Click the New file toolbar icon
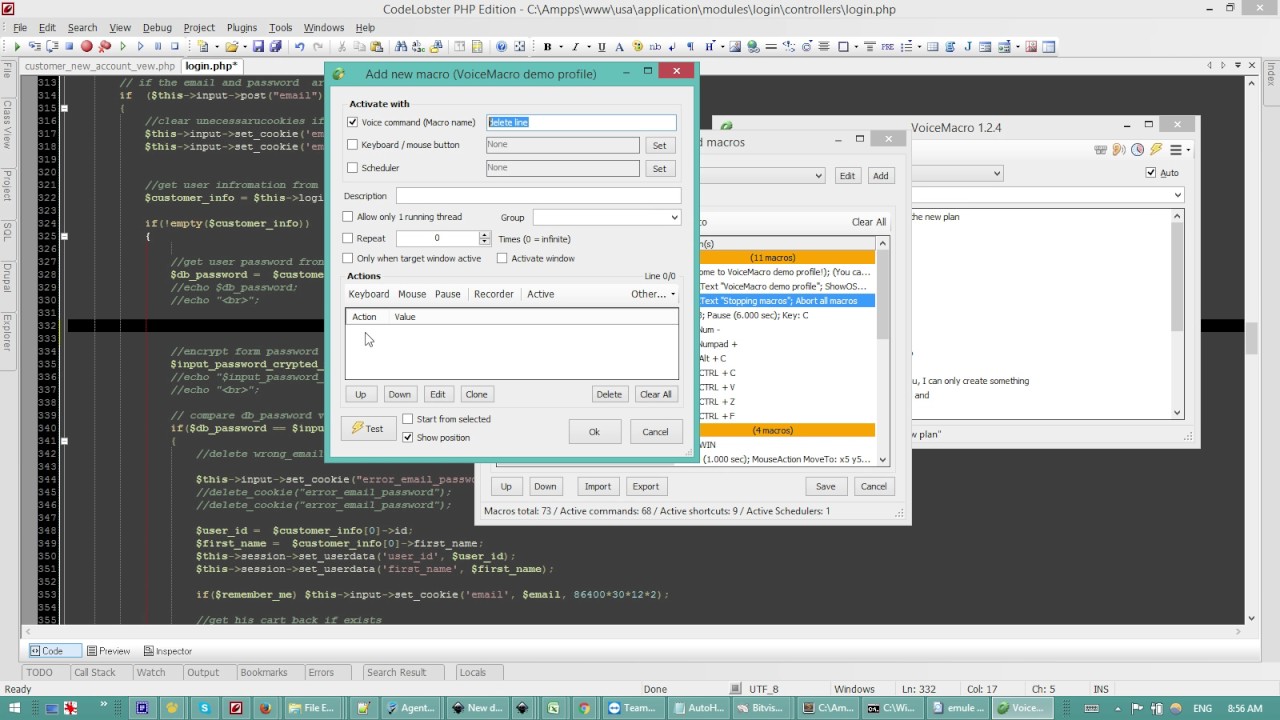The height and width of the screenshot is (720, 1280). click(x=203, y=46)
